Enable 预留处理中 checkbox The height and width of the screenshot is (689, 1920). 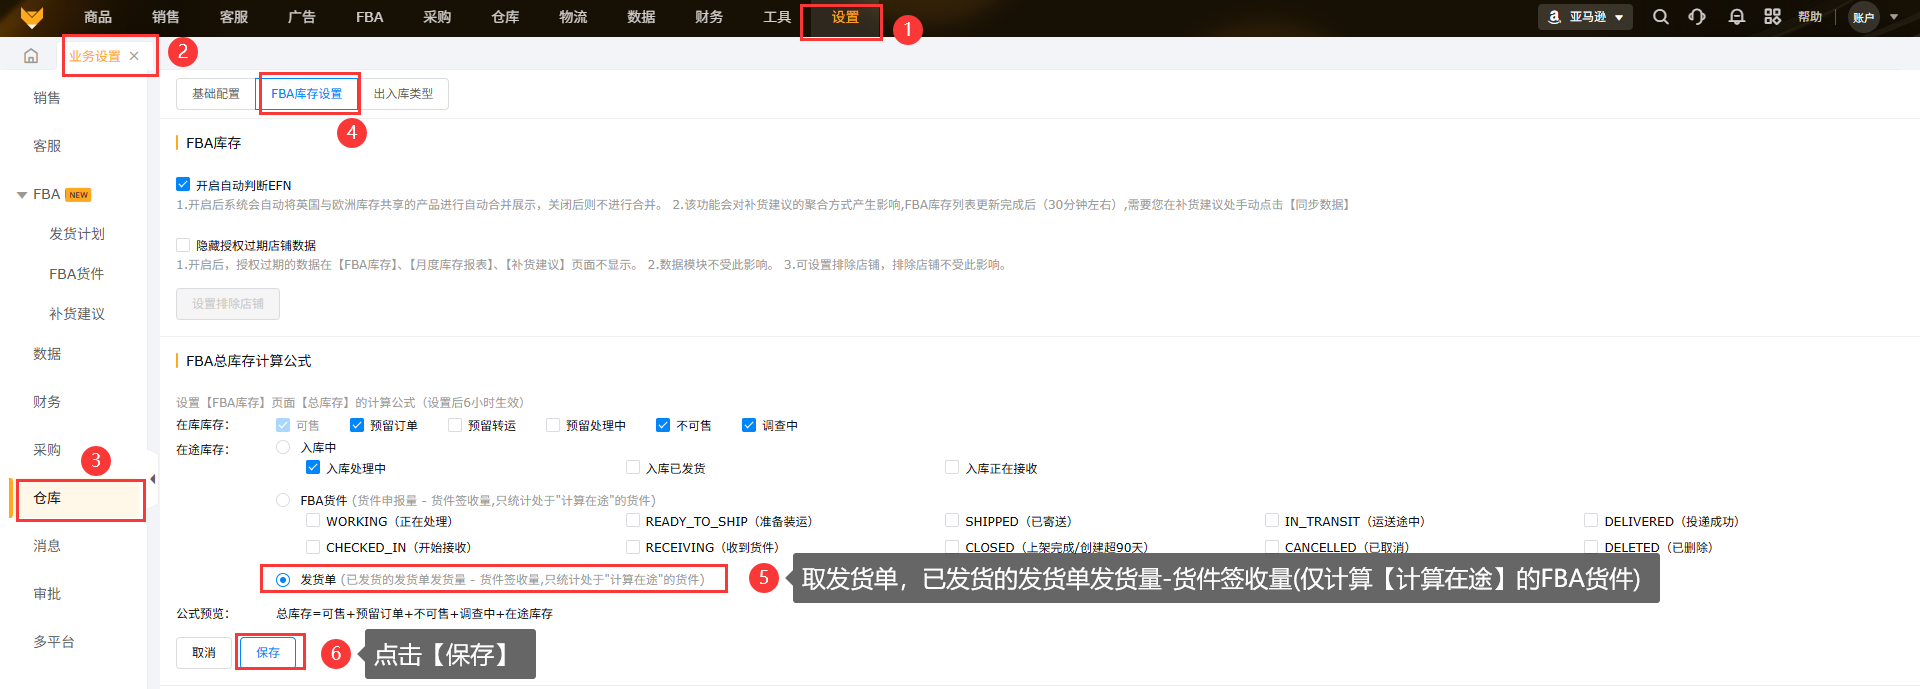[553, 425]
